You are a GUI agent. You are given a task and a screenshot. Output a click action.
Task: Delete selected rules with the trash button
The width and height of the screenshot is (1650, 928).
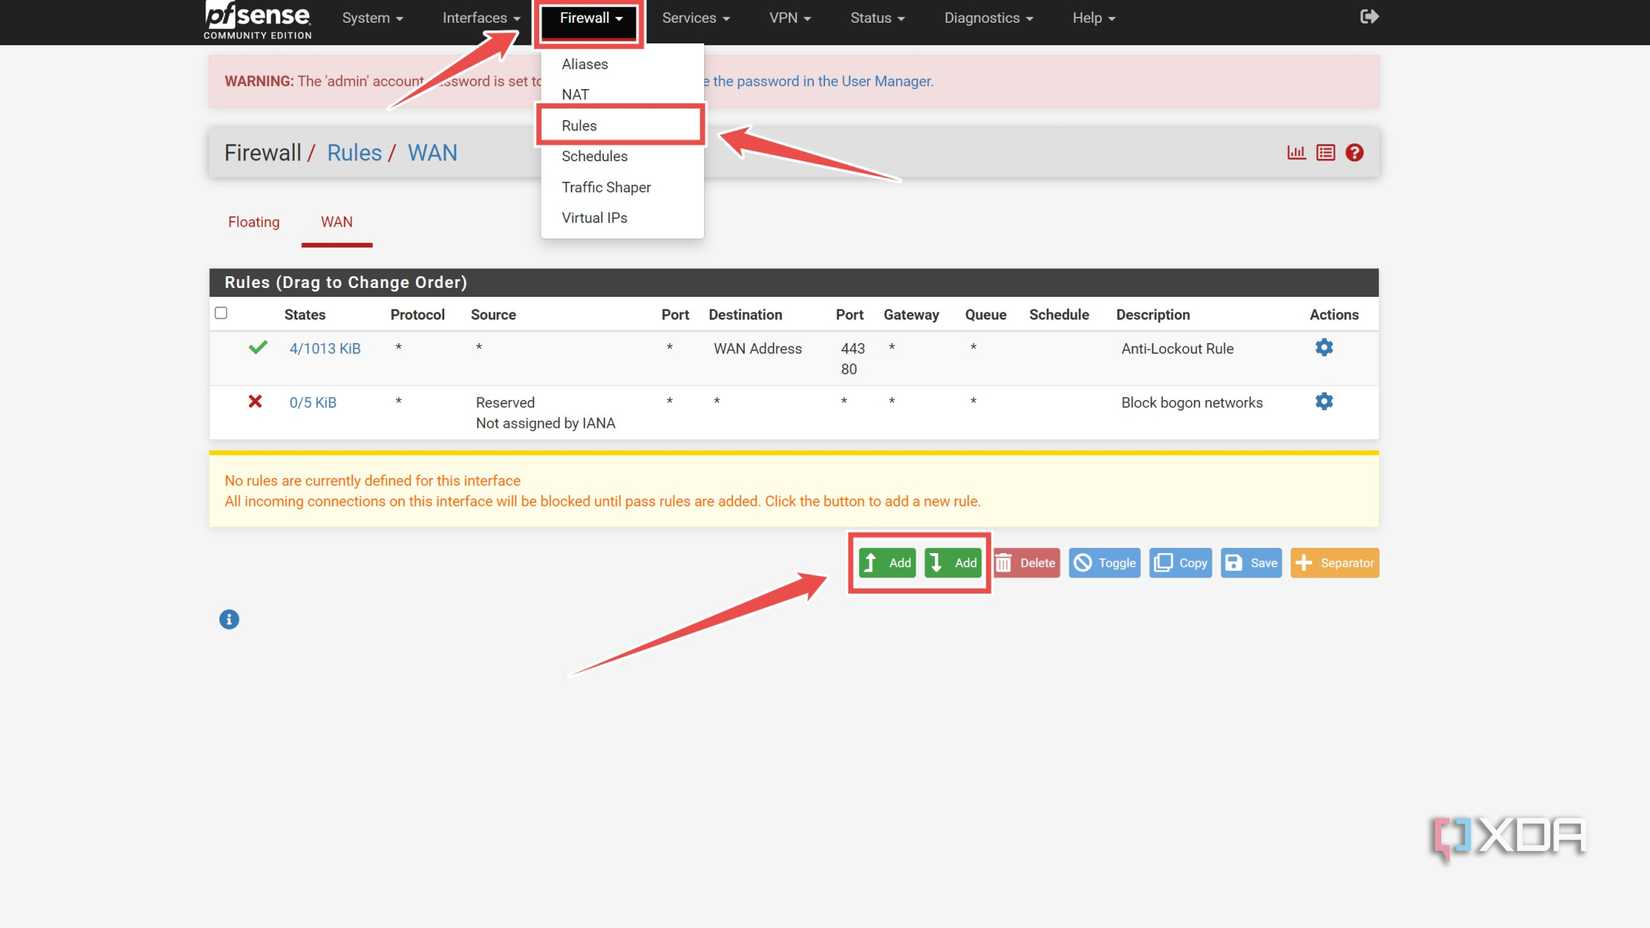pyautogui.click(x=1025, y=562)
